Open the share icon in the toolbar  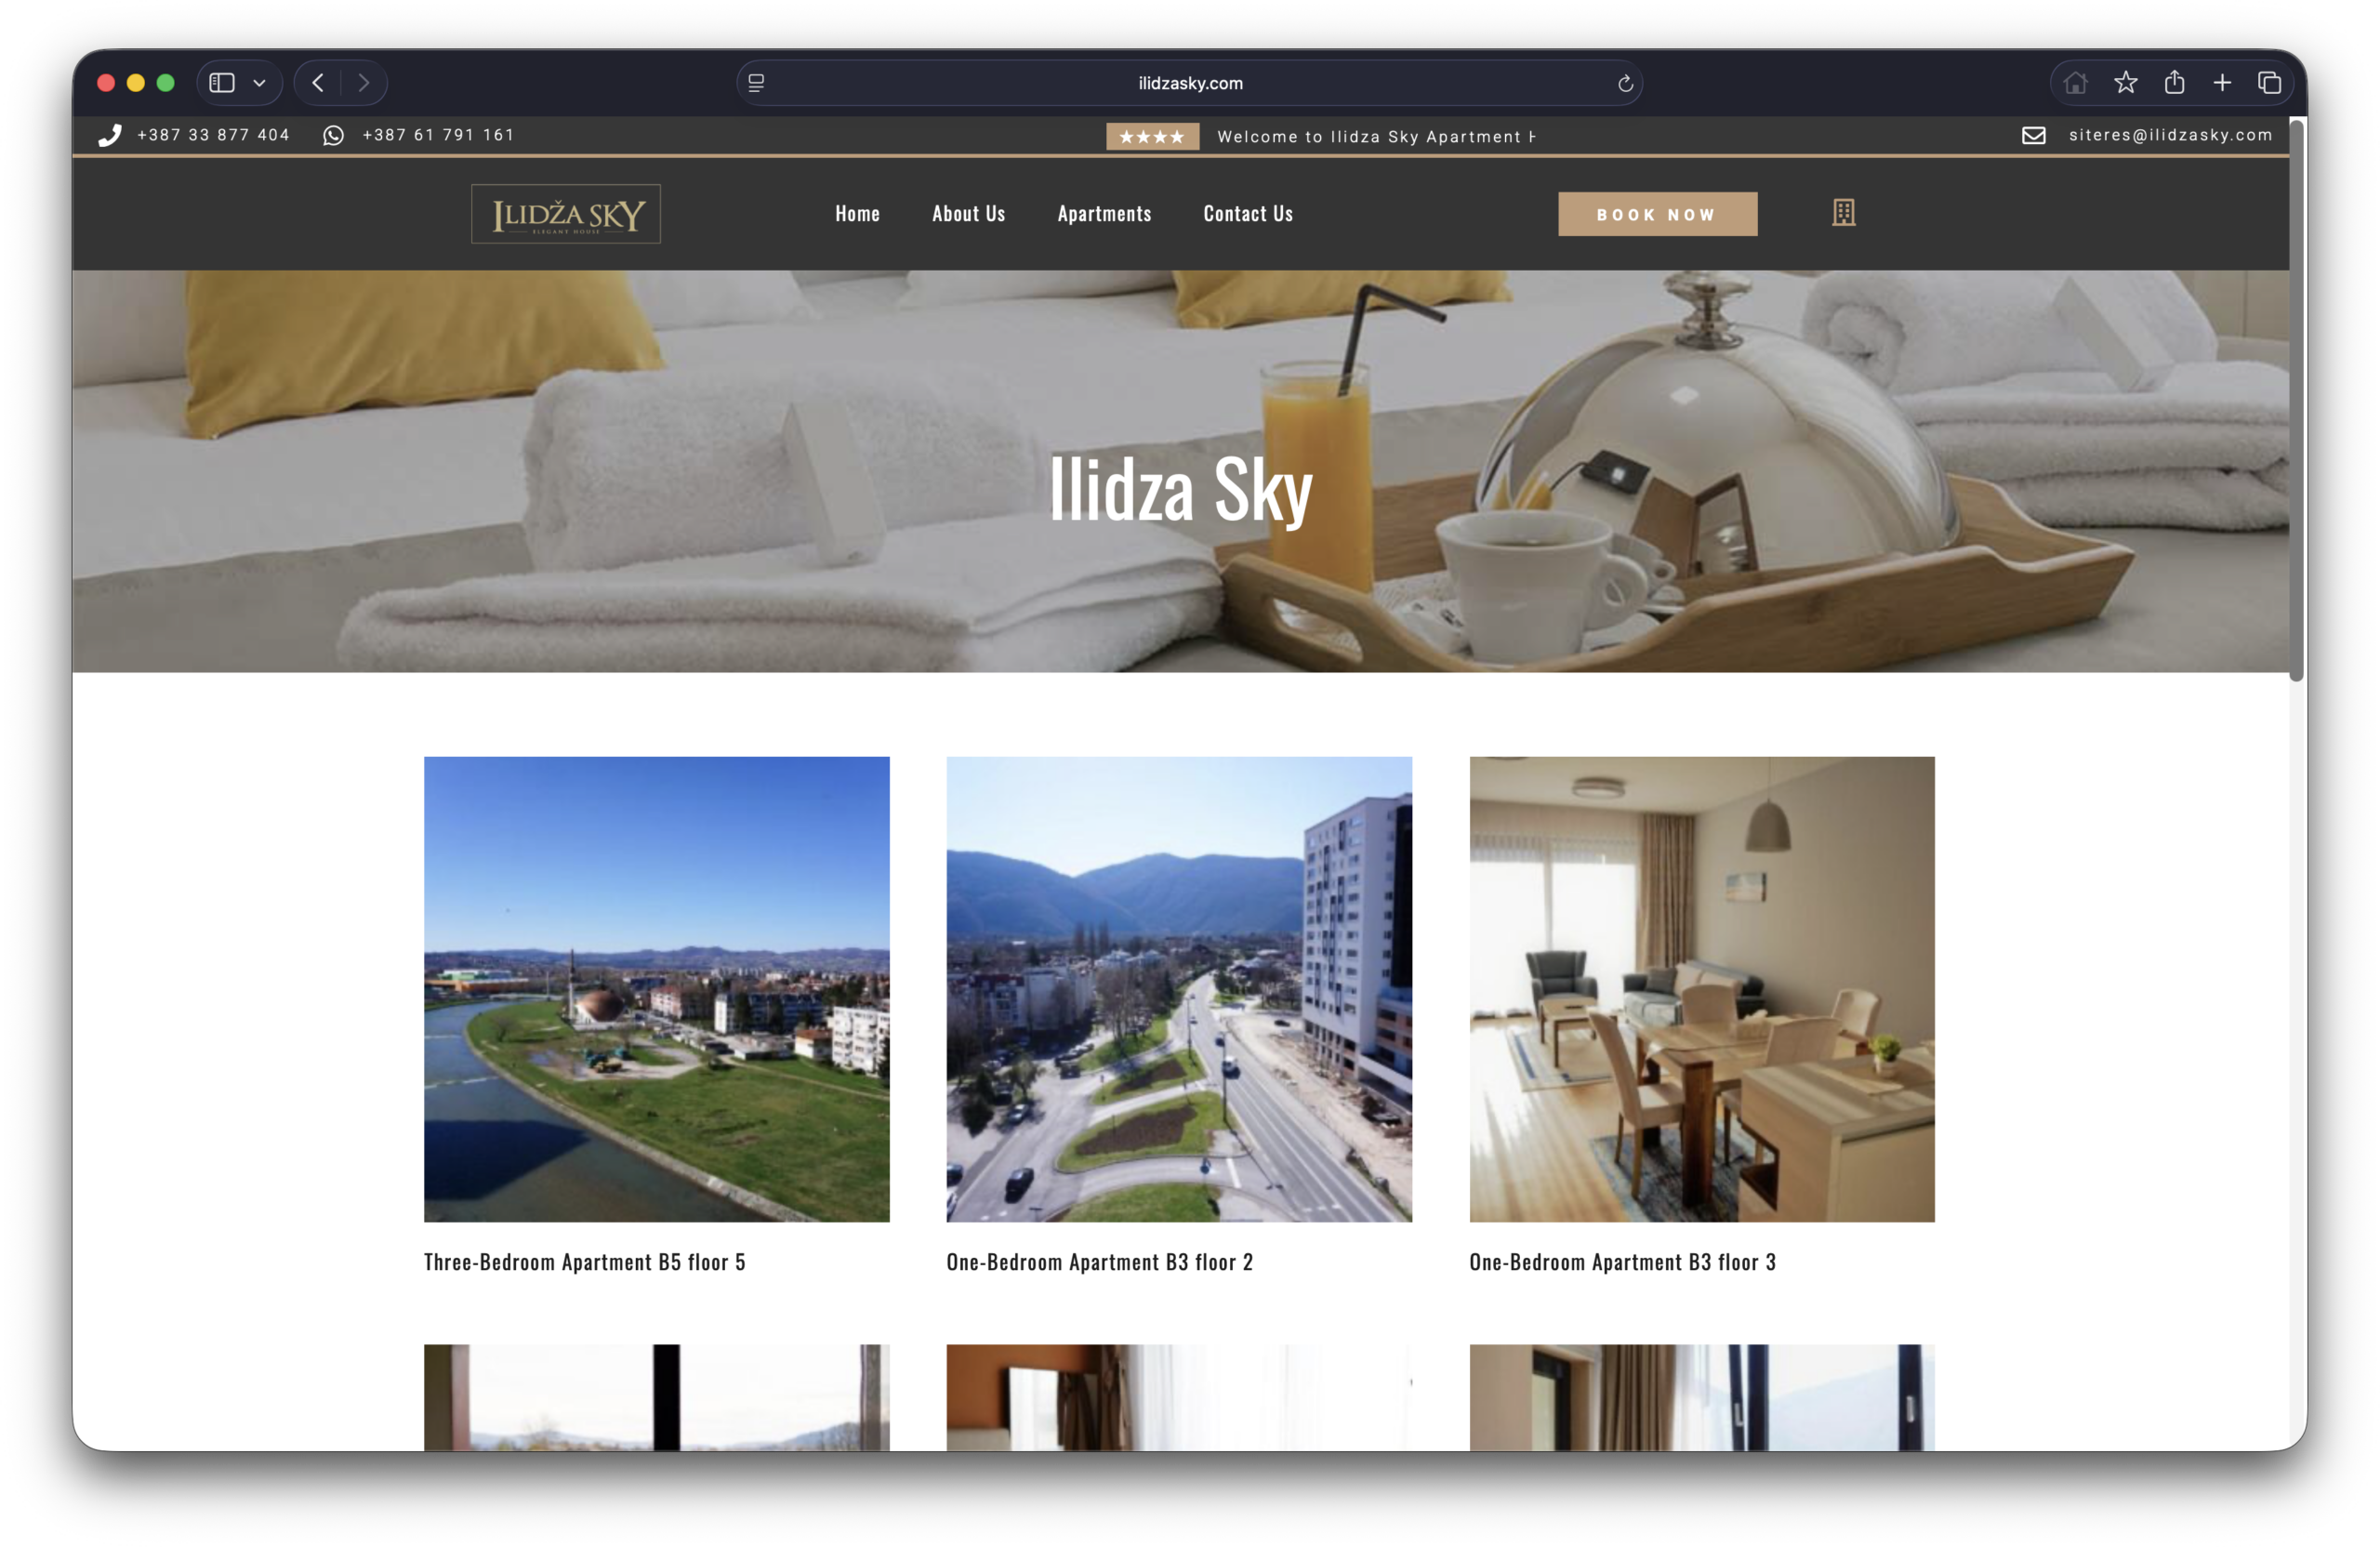2174,83
